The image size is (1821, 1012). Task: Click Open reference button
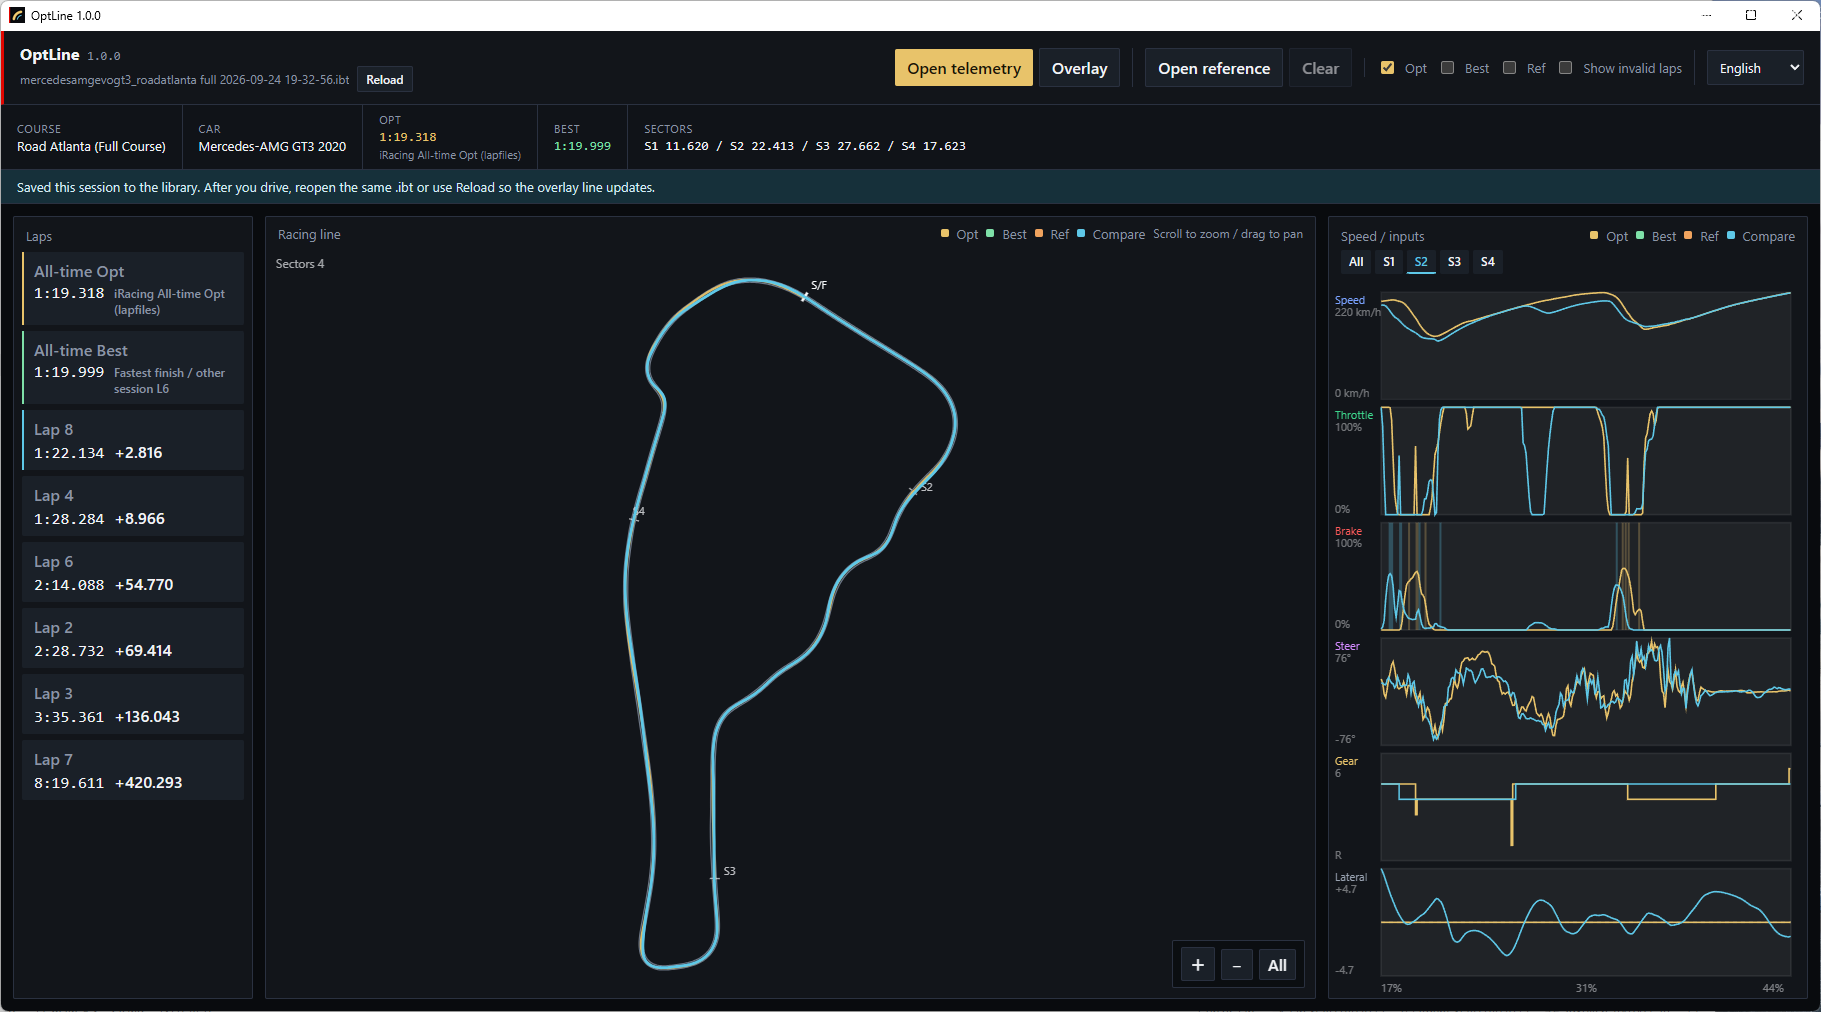(1214, 68)
